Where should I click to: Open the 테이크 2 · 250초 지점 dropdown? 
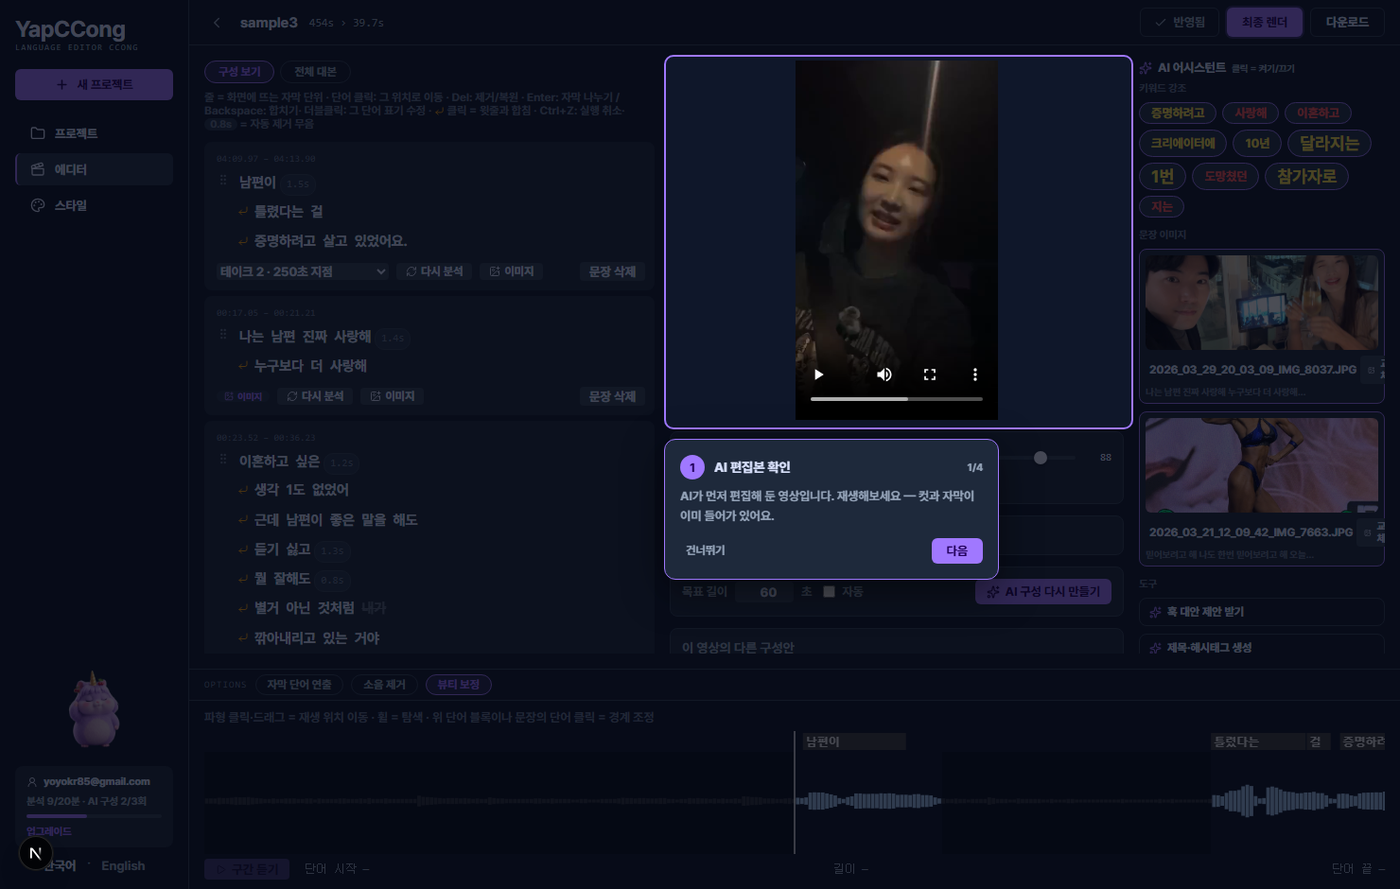click(x=303, y=271)
